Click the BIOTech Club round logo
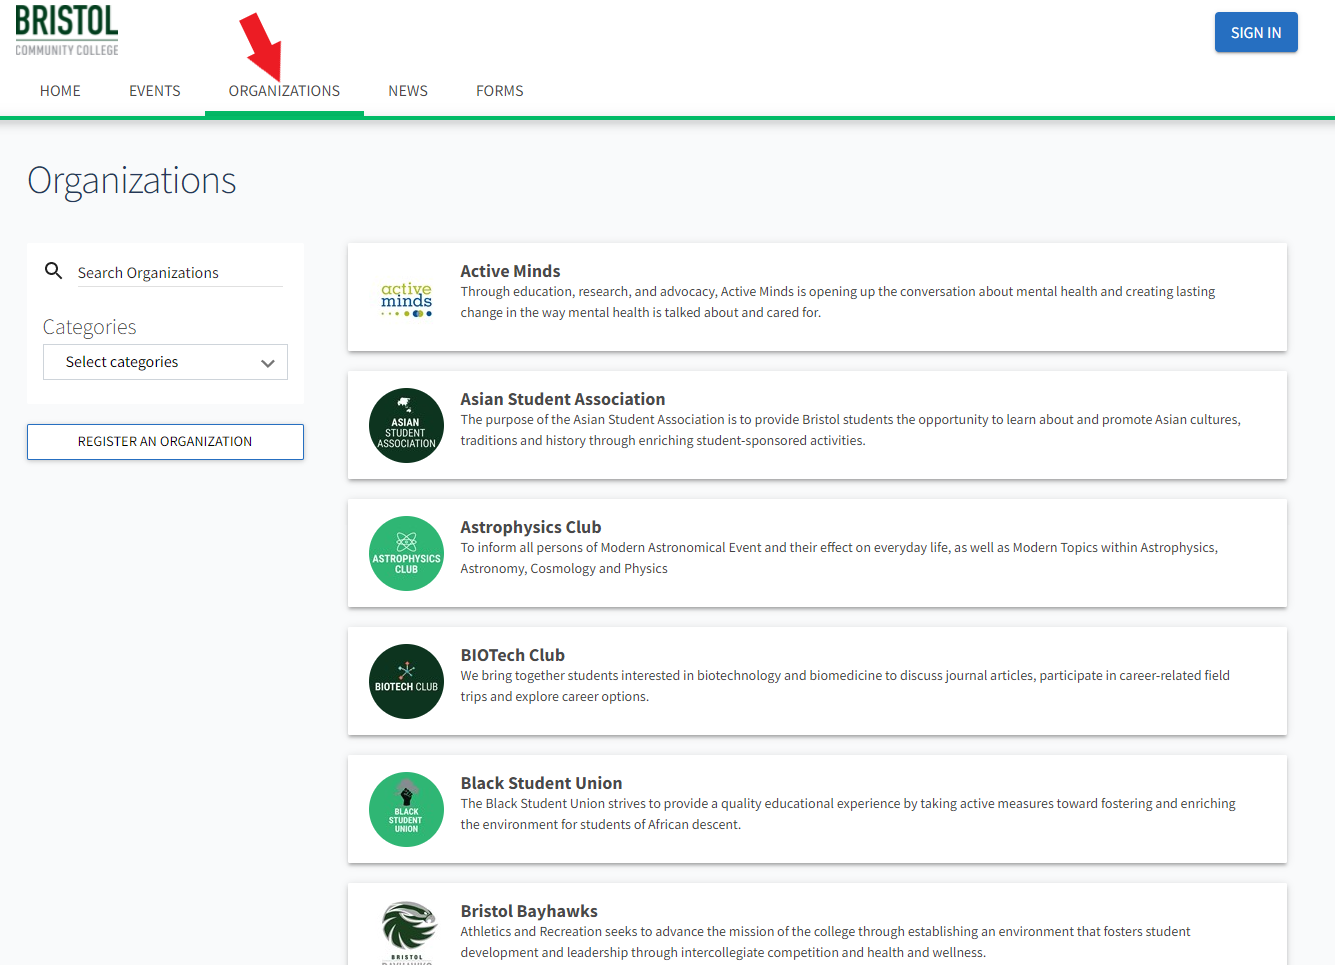The width and height of the screenshot is (1335, 965). coord(406,681)
